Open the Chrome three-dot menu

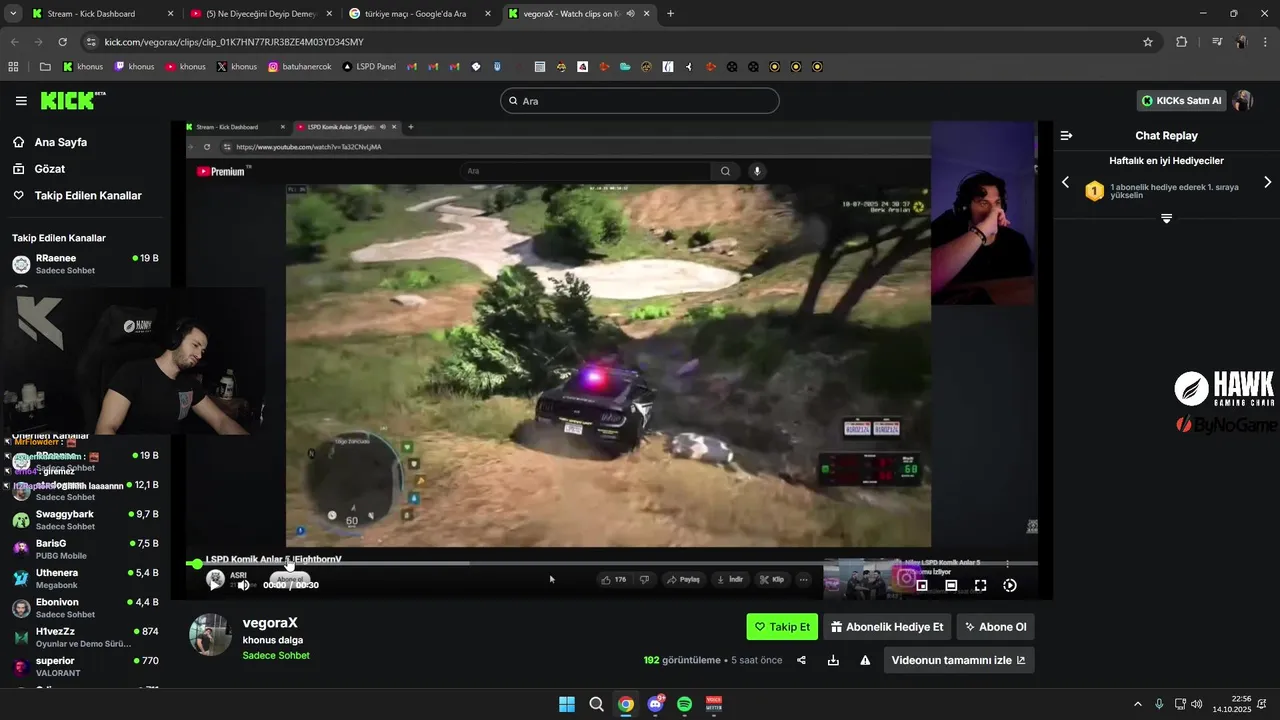click(x=1265, y=42)
